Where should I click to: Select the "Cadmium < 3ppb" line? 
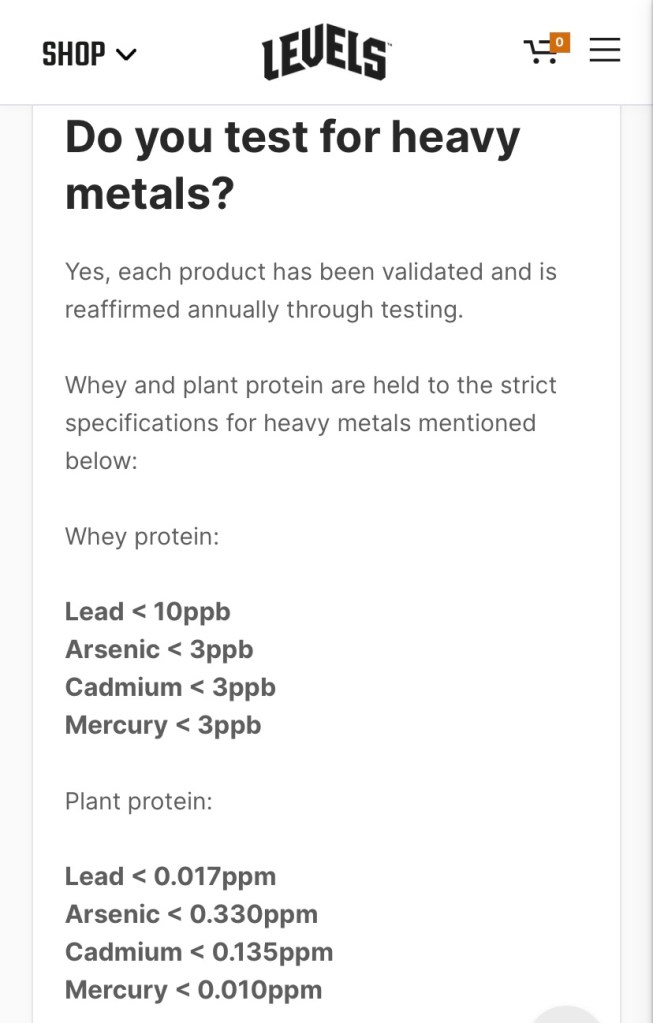[170, 688]
